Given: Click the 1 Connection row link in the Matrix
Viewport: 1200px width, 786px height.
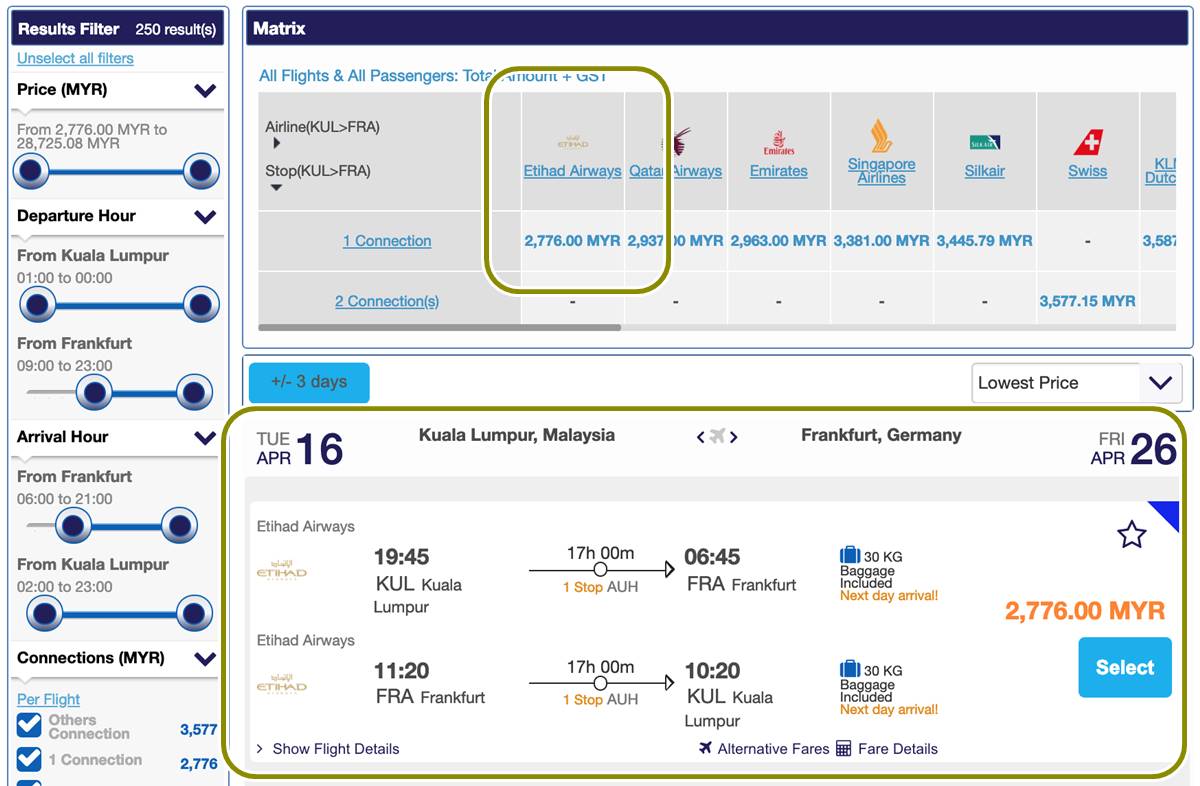Looking at the screenshot, I should [387, 241].
